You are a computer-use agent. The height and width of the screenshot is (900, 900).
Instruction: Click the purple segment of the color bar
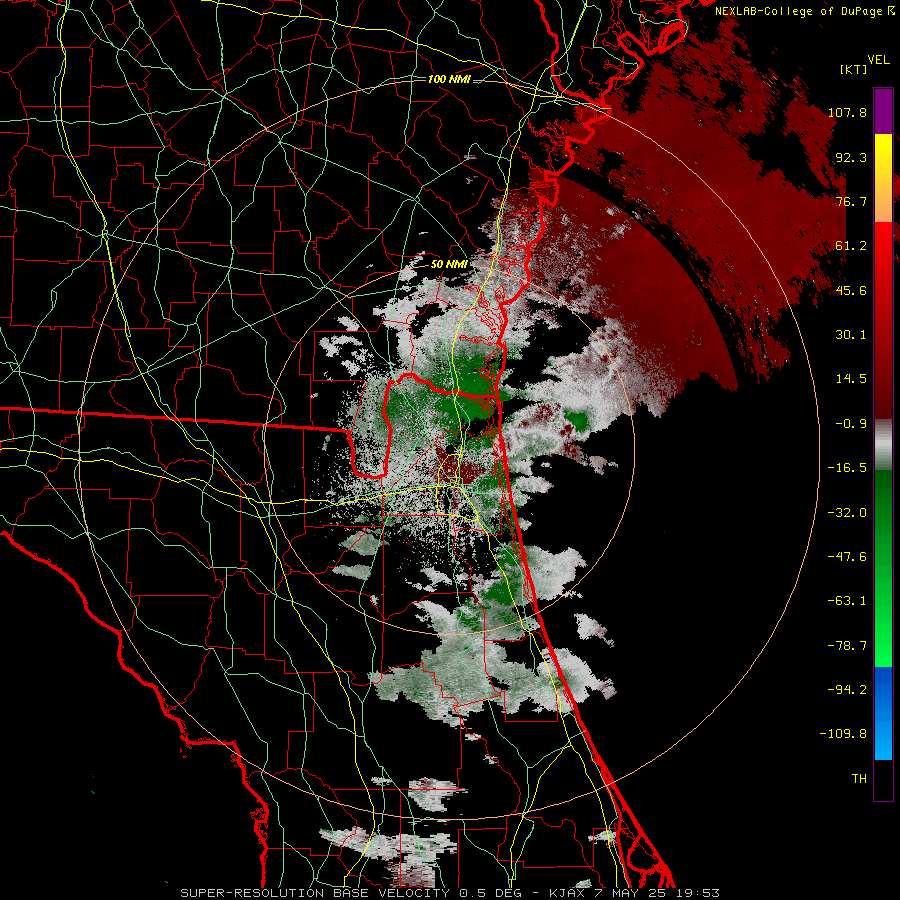pyautogui.click(x=883, y=112)
